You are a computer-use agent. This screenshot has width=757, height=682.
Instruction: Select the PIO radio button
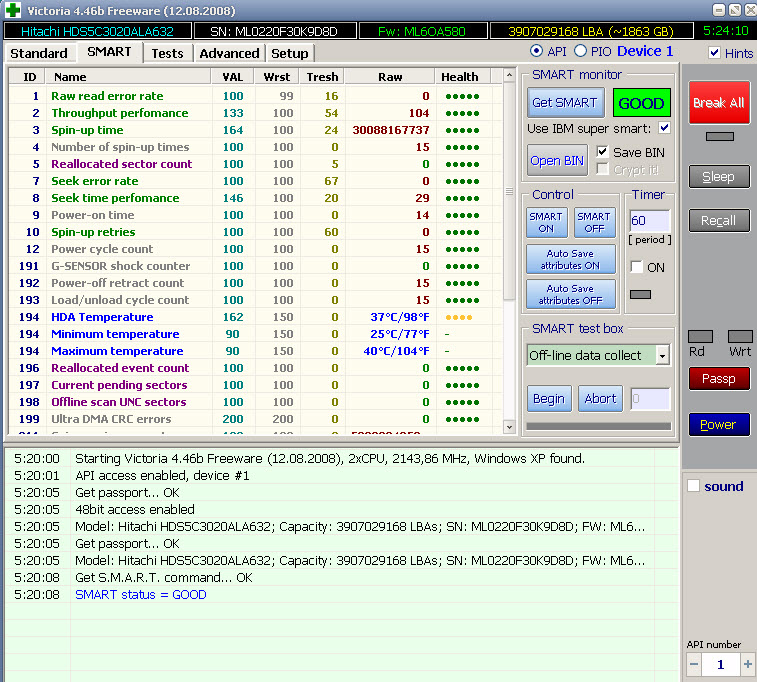click(580, 51)
